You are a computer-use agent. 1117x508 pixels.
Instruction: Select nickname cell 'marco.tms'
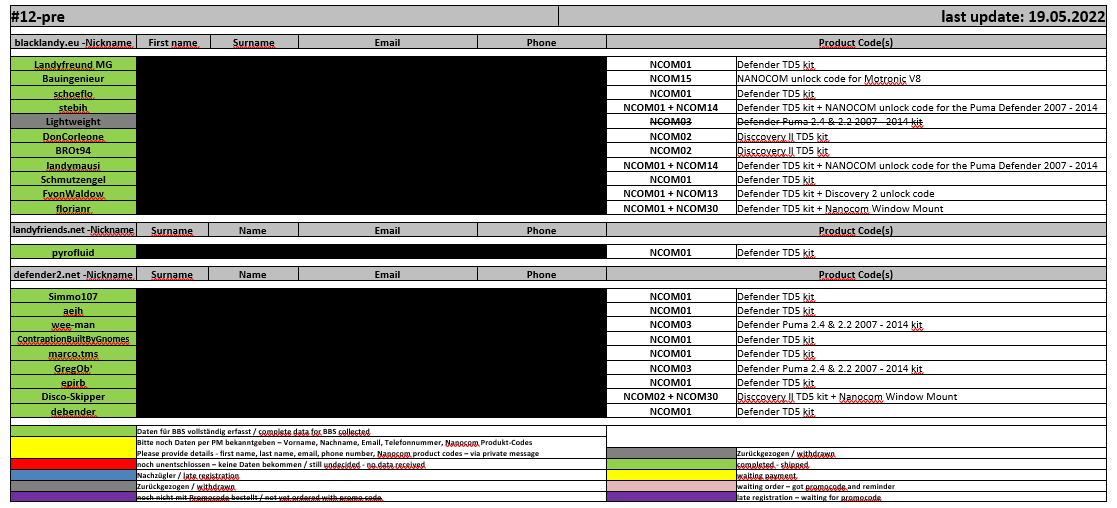point(73,353)
